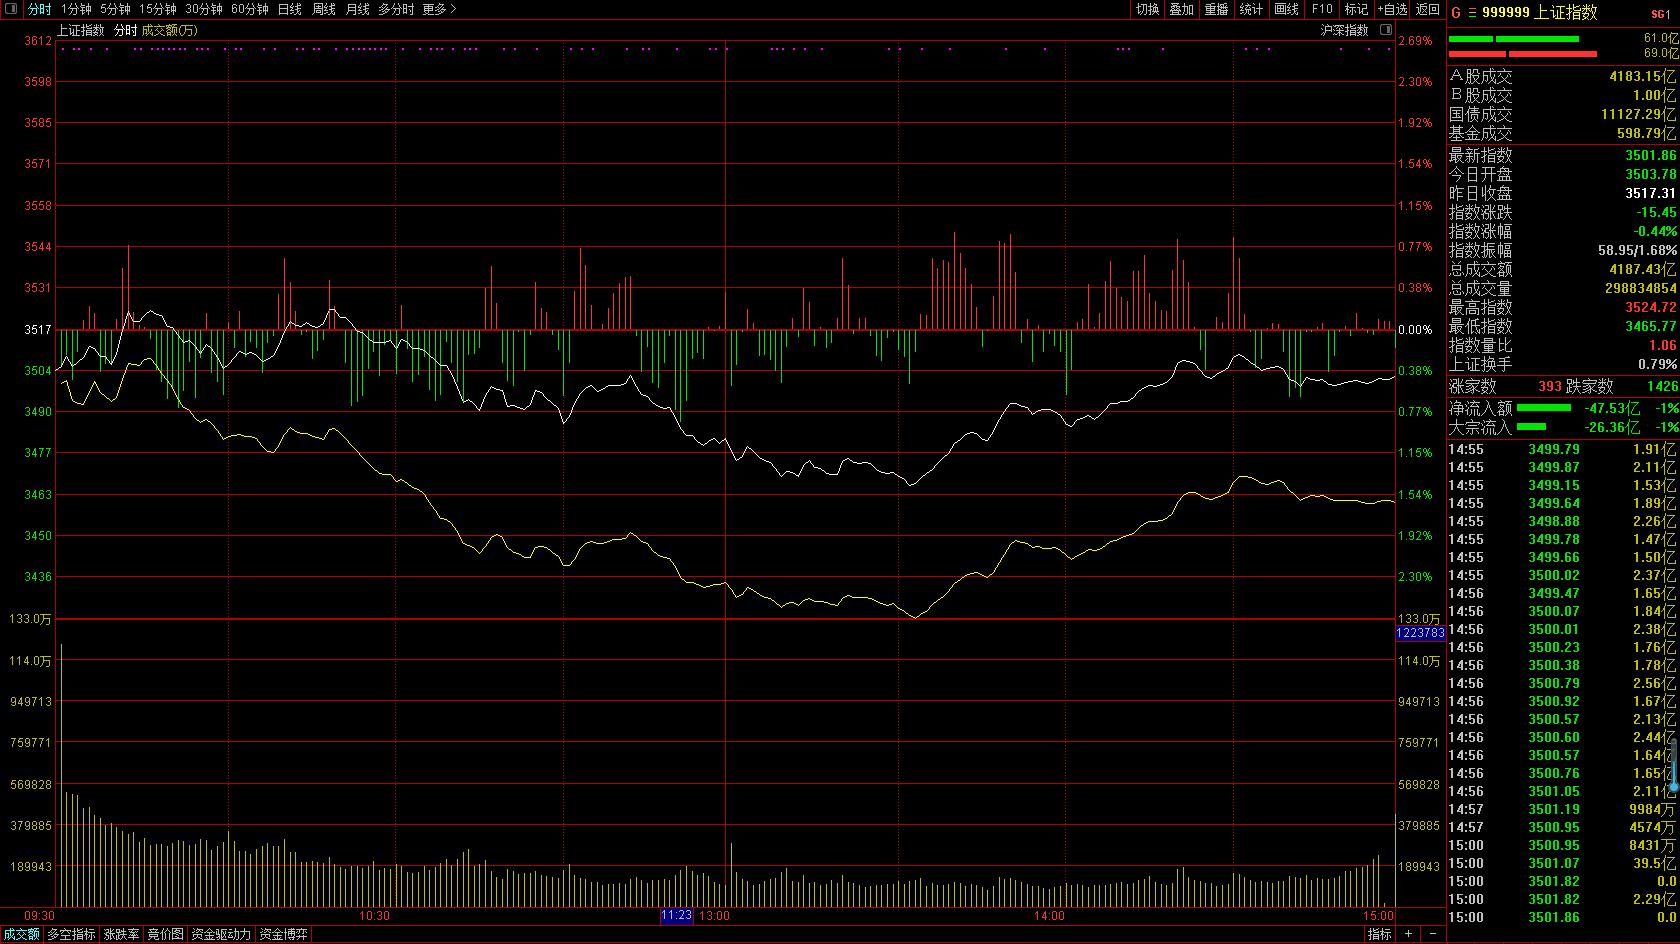Image resolution: width=1680 pixels, height=944 pixels.
Task: Select the 成交额 bottom tab
Action: pos(21,934)
